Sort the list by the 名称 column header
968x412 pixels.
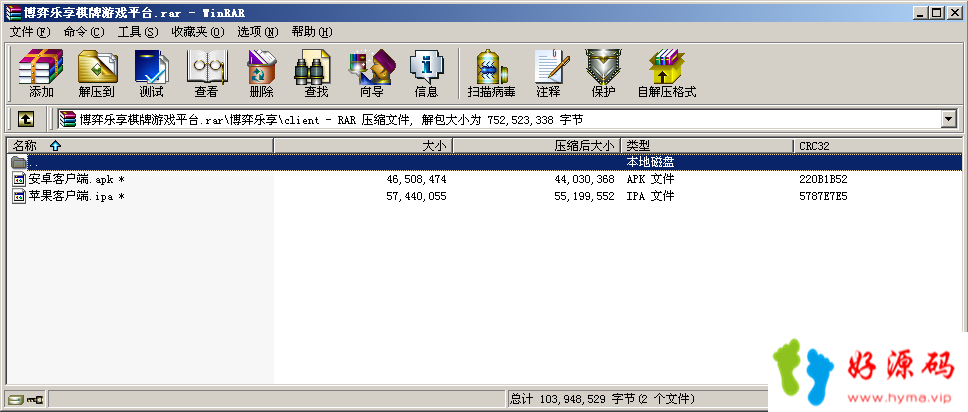pos(140,146)
